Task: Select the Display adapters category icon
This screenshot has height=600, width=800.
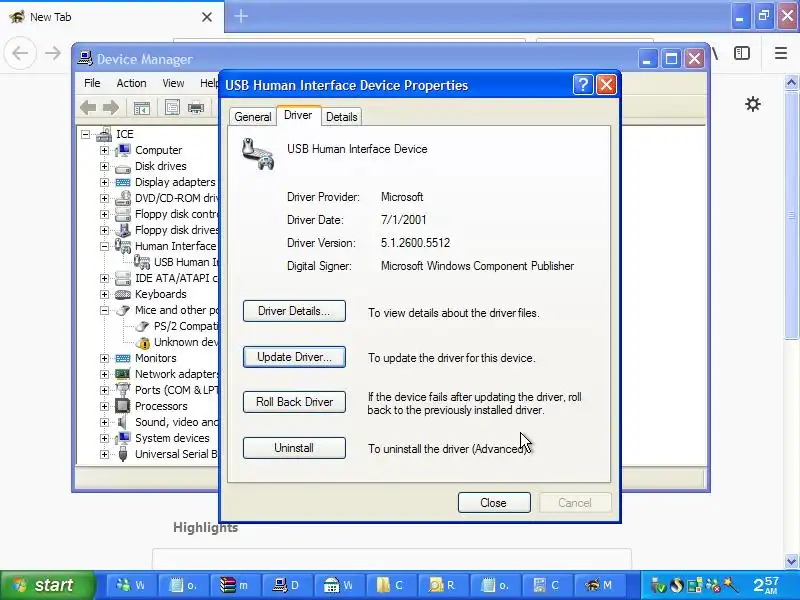Action: pos(123,183)
